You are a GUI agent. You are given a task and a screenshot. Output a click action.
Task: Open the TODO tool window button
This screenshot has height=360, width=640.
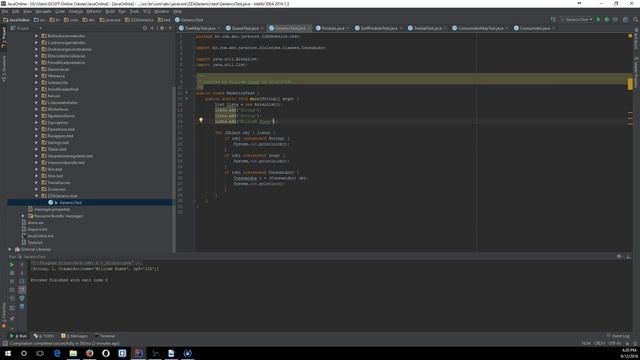pyautogui.click(x=44, y=336)
